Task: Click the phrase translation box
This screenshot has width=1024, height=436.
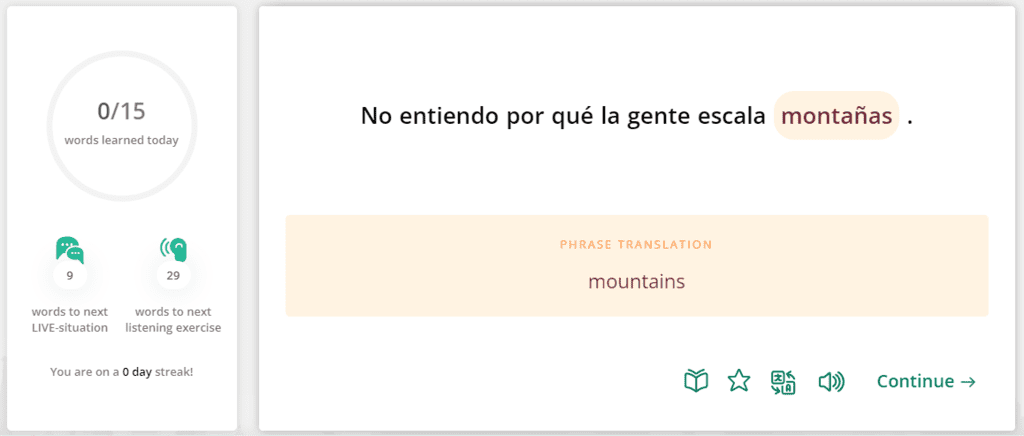Action: click(636, 265)
